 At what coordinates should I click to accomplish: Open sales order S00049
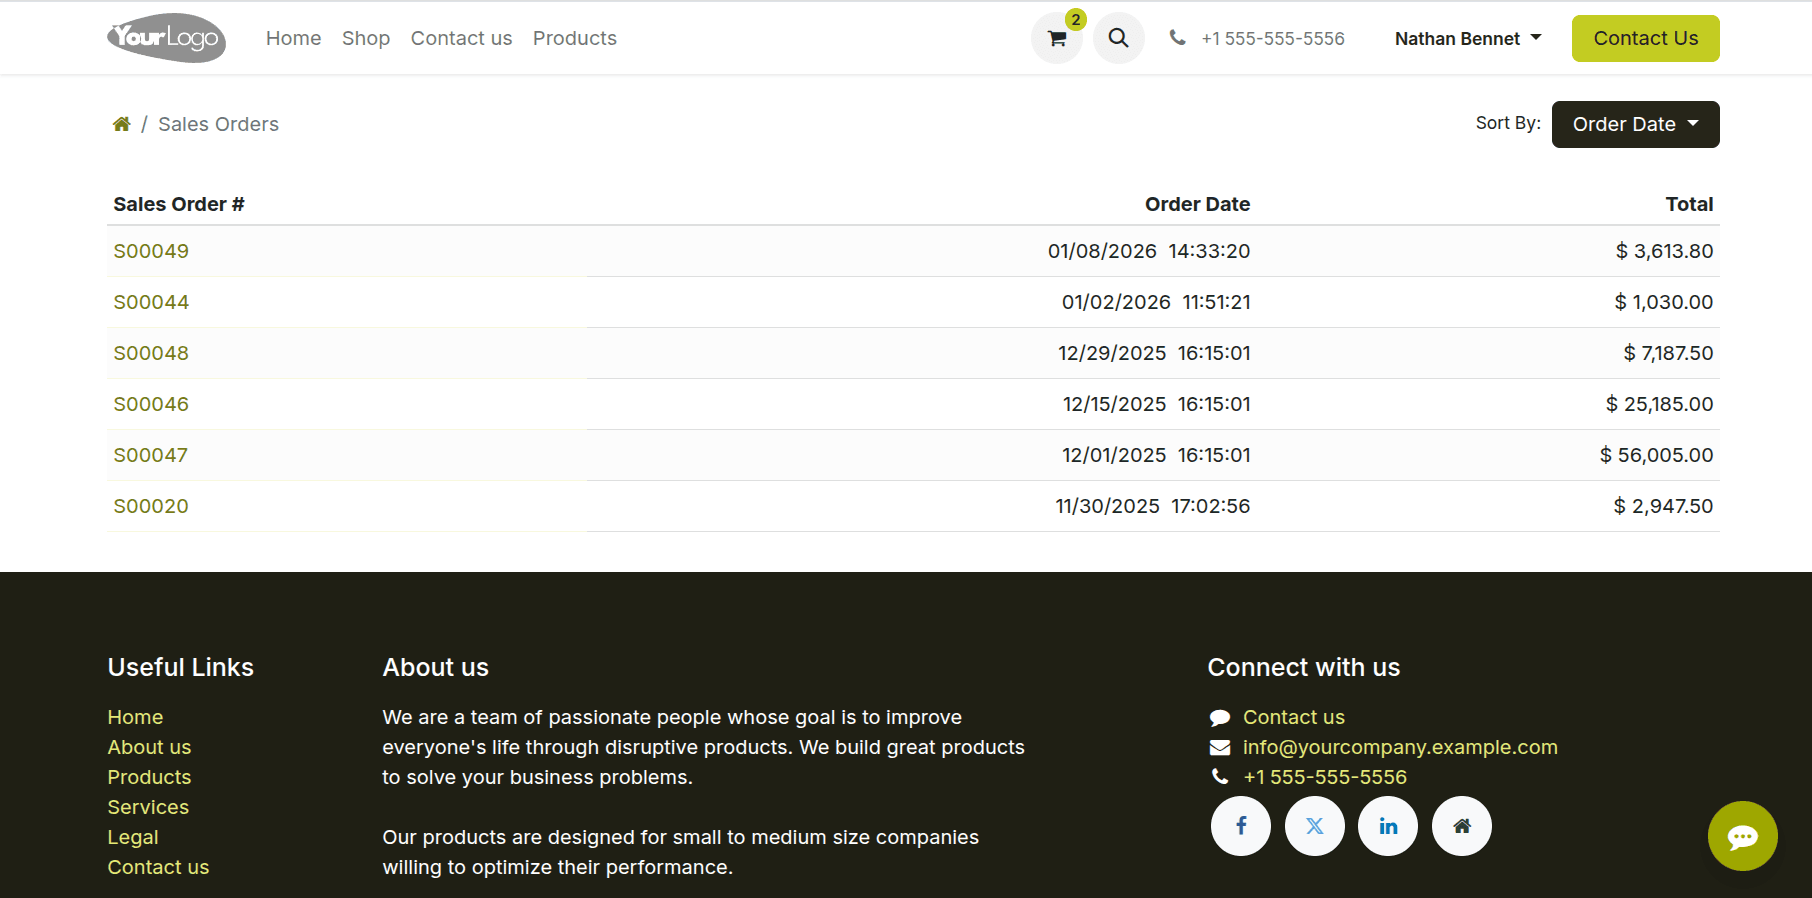[151, 251]
